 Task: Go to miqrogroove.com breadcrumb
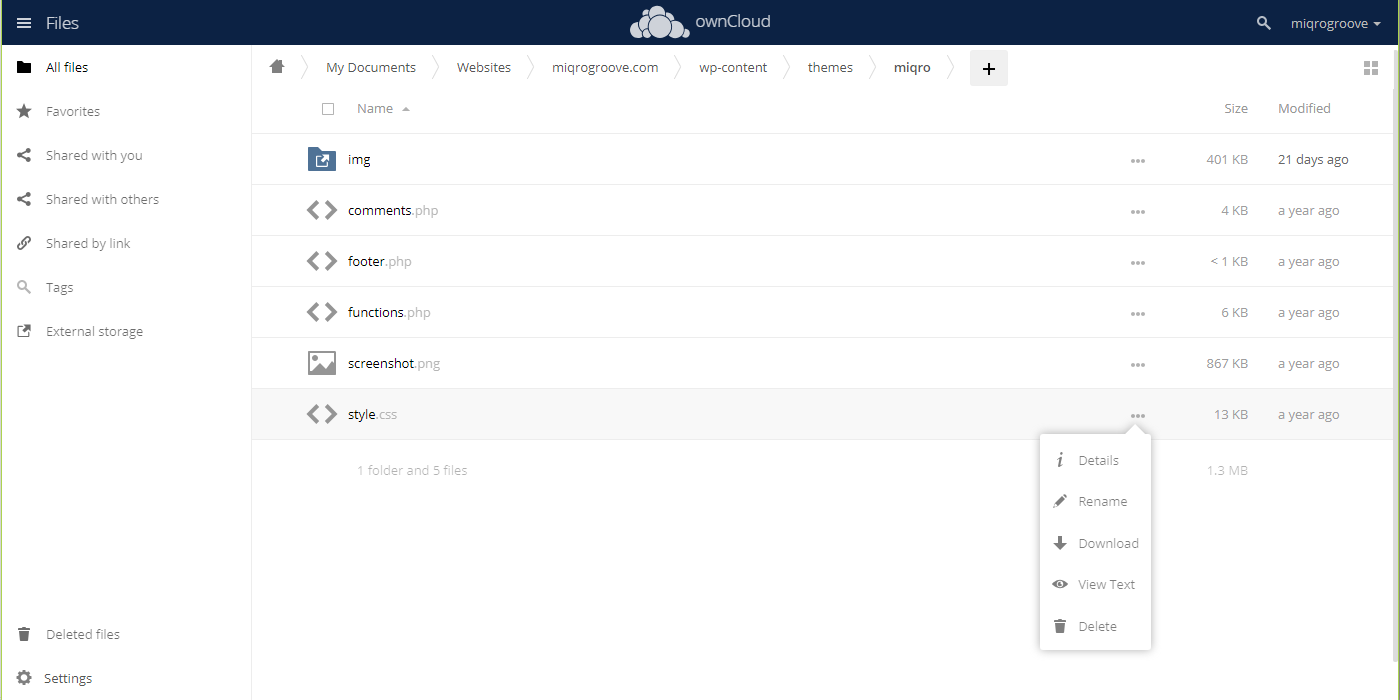(605, 68)
